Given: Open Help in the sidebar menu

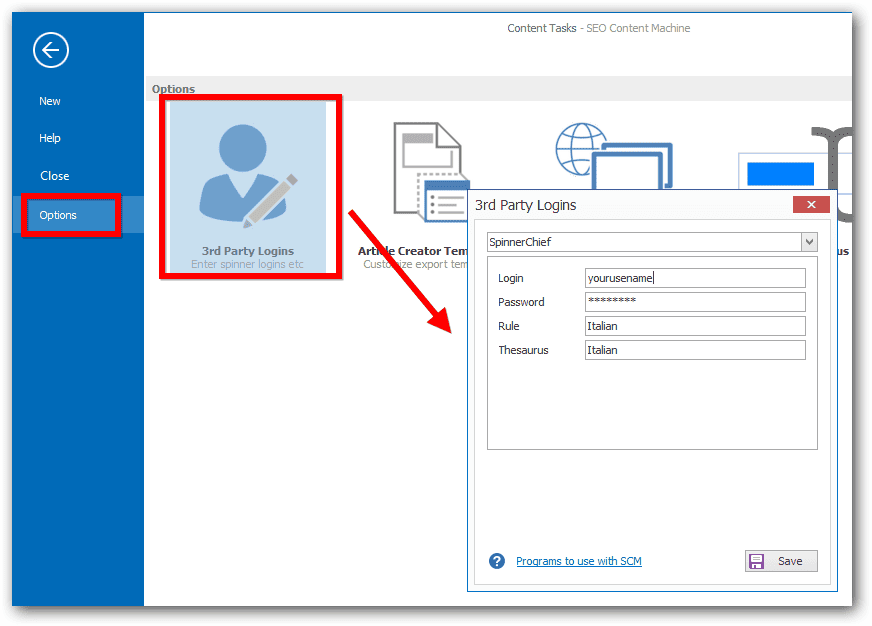Looking at the screenshot, I should click(49, 138).
